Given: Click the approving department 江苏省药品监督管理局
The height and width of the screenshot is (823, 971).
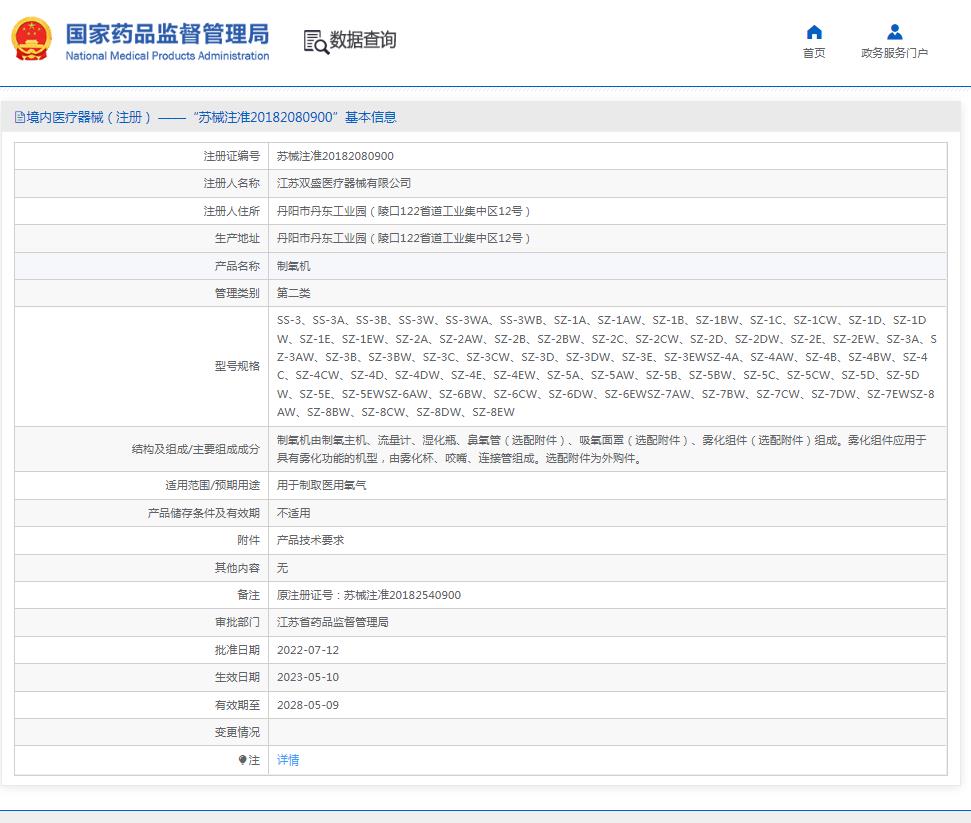Looking at the screenshot, I should click(333, 622).
